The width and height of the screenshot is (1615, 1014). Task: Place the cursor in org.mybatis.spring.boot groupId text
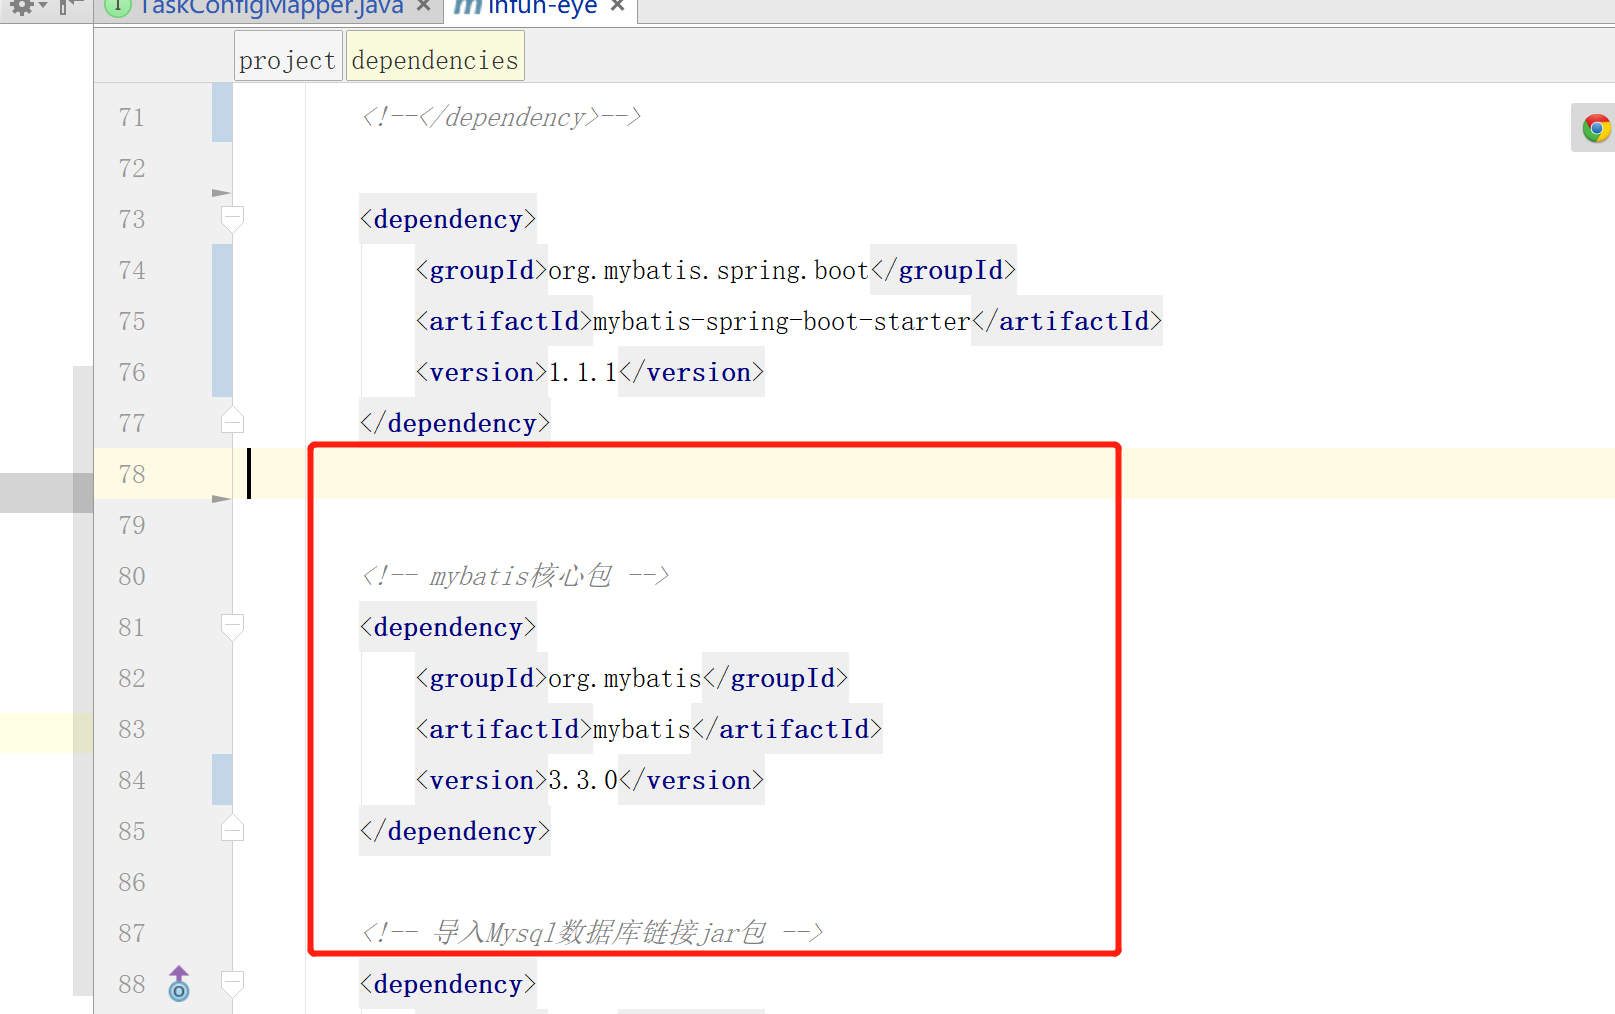pos(708,270)
